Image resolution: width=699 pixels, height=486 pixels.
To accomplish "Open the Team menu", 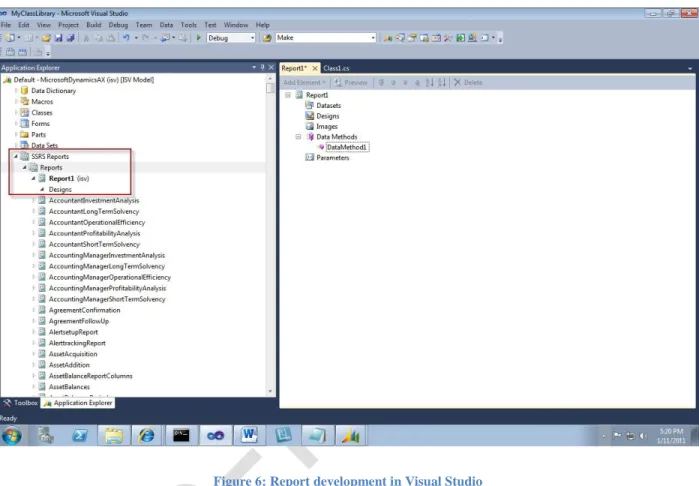I will (144, 25).
